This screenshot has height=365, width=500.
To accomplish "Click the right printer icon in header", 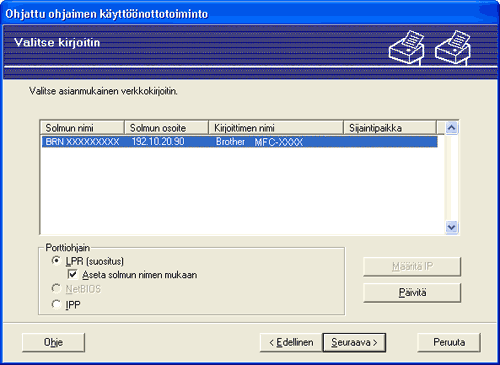I will click(453, 47).
